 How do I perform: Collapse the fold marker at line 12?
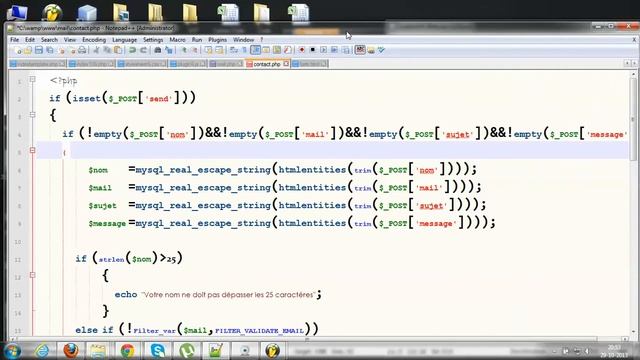click(32, 276)
